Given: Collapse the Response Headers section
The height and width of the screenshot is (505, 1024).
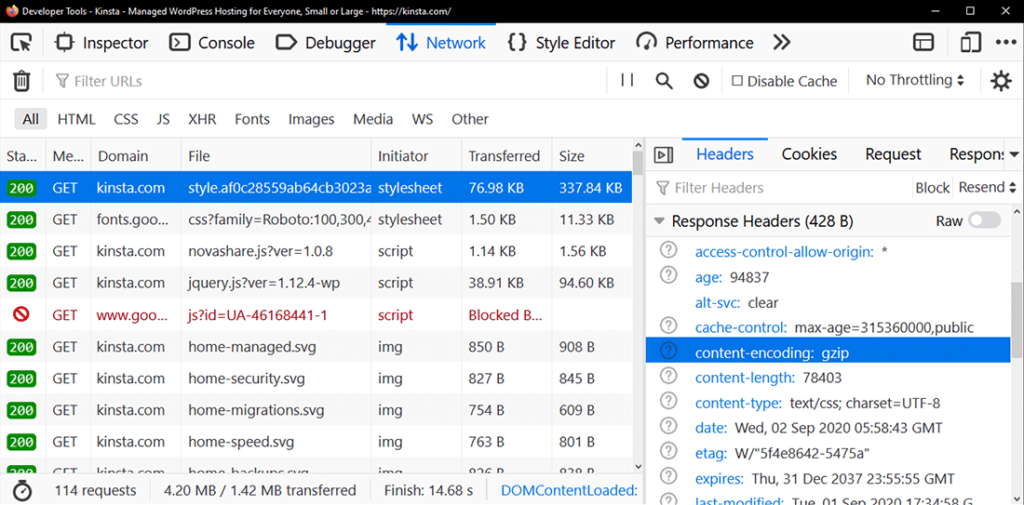Looking at the screenshot, I should pyautogui.click(x=659, y=221).
